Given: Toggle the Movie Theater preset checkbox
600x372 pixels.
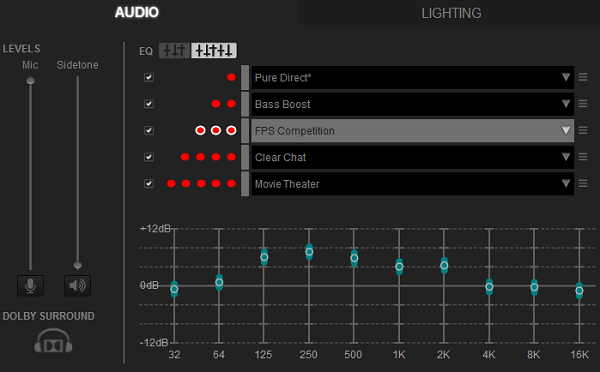Looking at the screenshot, I should pos(149,184).
